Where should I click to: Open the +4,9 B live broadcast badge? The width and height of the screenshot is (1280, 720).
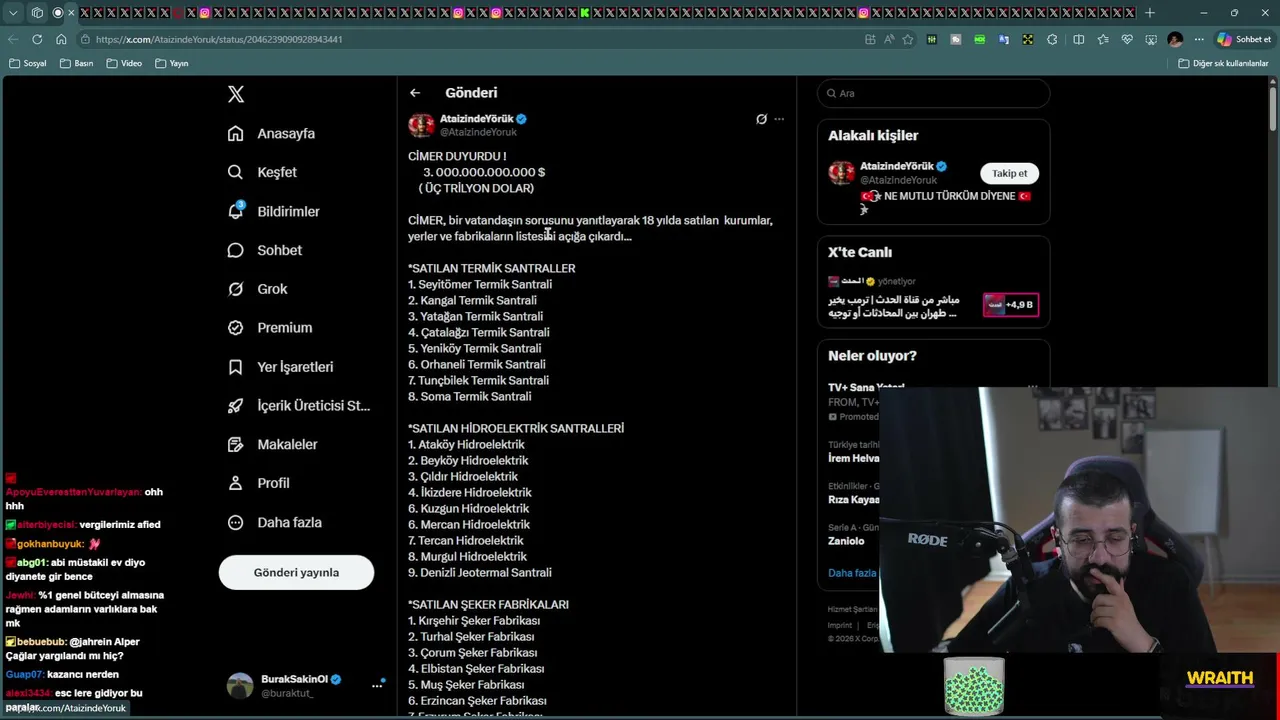point(1010,304)
